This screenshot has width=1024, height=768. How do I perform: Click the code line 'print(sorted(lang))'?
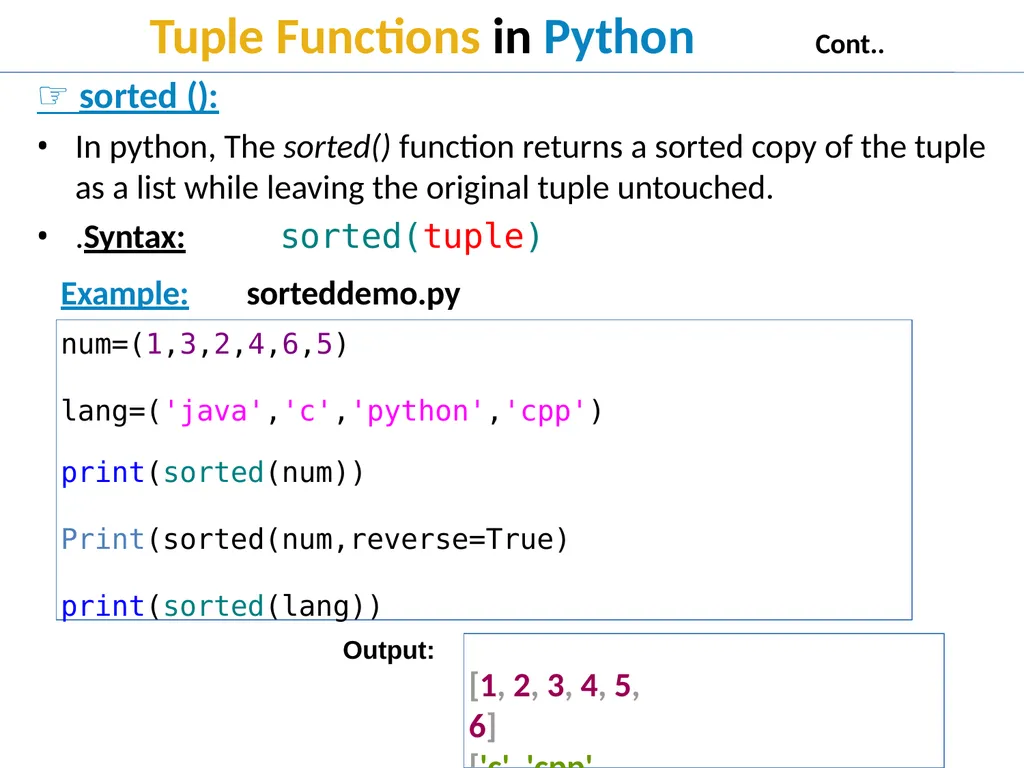pyautogui.click(x=220, y=606)
